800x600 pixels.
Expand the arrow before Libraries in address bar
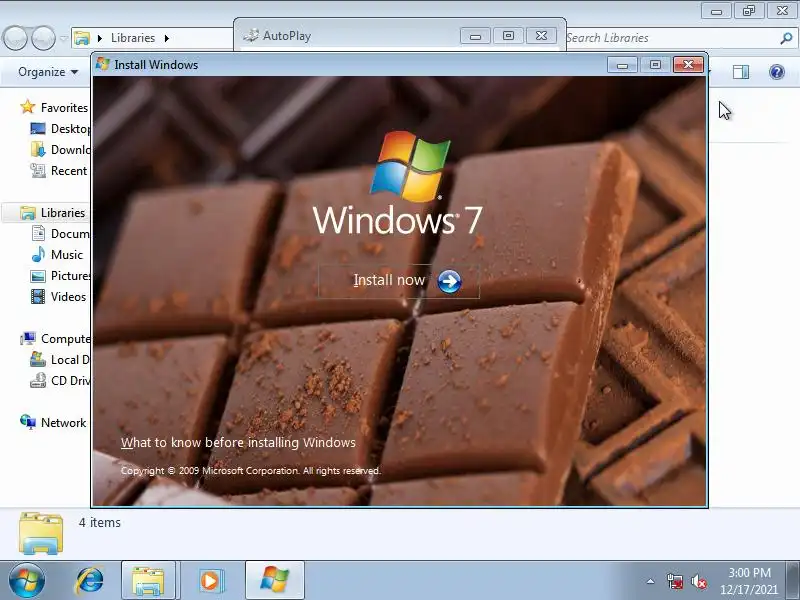[100, 38]
